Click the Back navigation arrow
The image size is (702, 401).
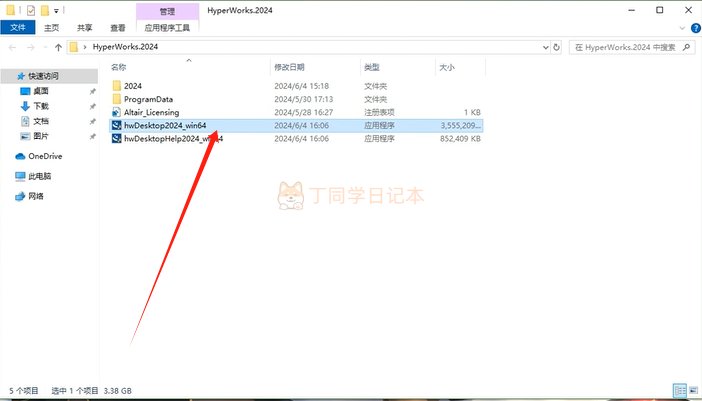(13, 47)
